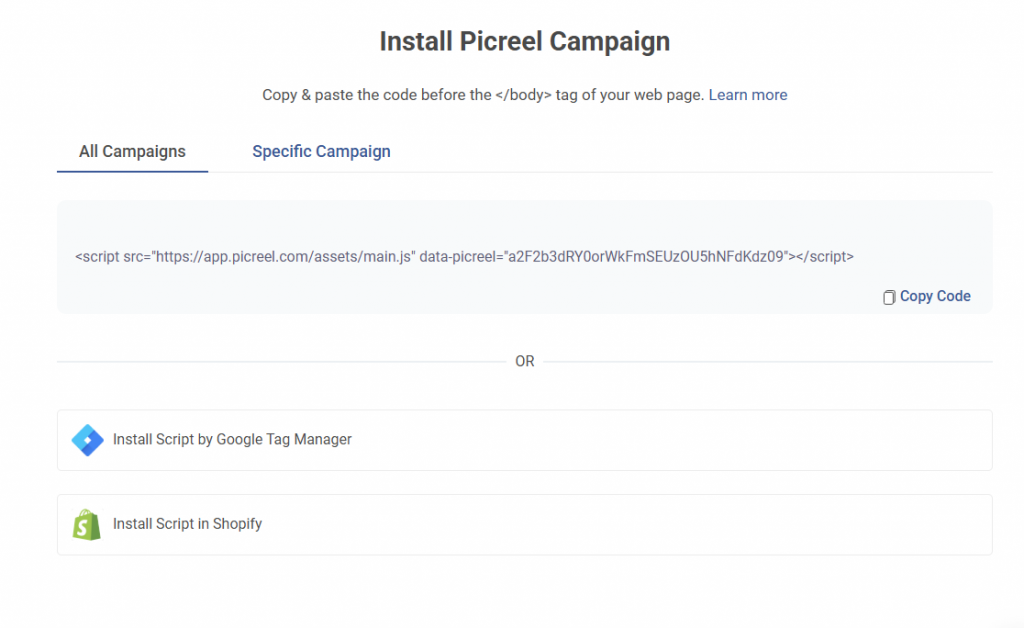This screenshot has height=628, width=1024.
Task: Click the clipboard icon beside Copy Code
Action: point(889,297)
